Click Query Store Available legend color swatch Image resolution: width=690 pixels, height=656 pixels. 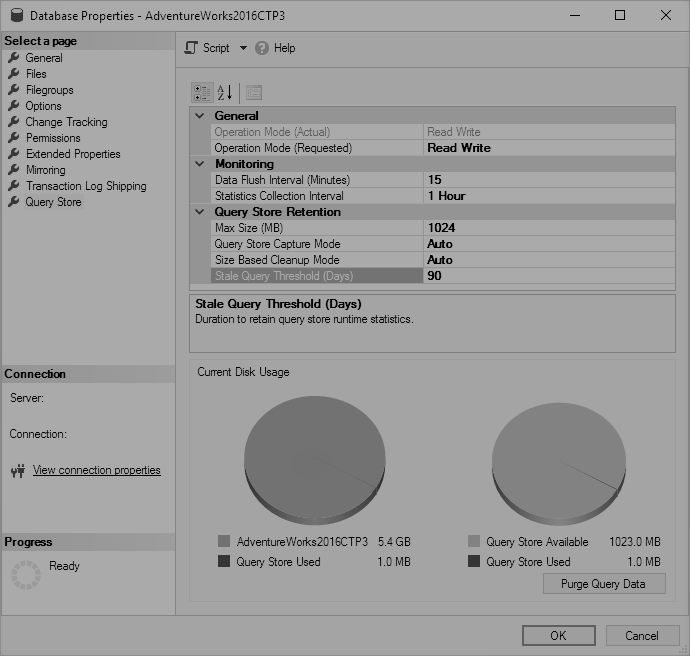point(474,541)
